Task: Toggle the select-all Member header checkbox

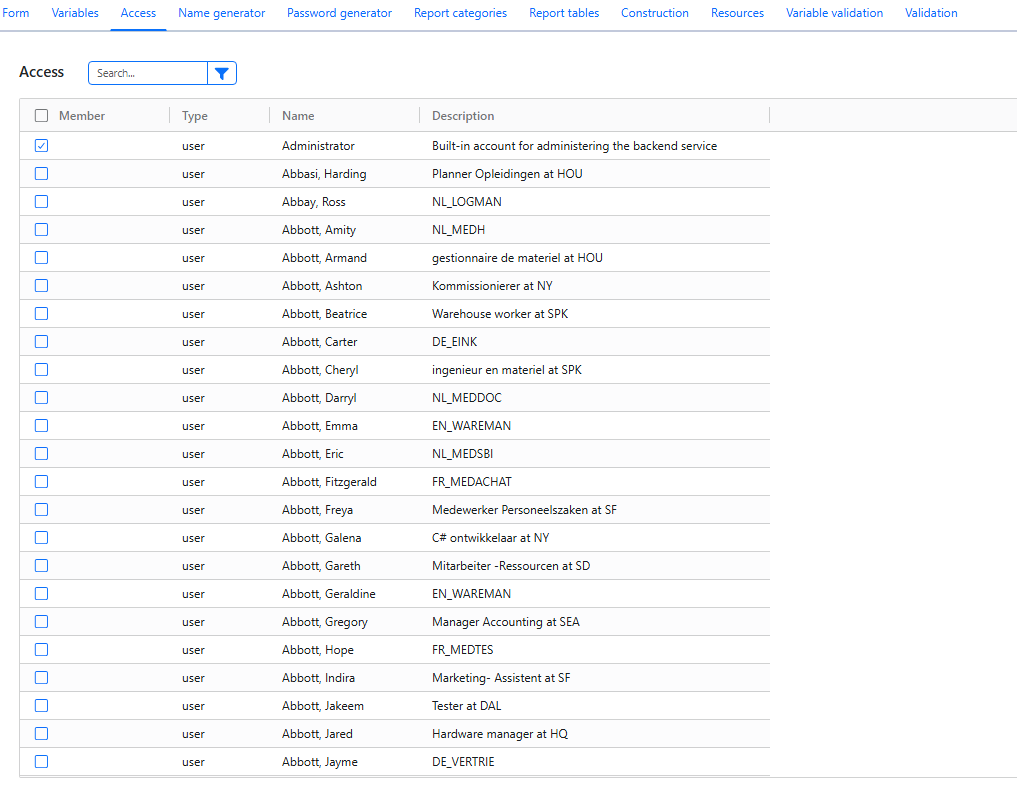Action: (x=42, y=115)
